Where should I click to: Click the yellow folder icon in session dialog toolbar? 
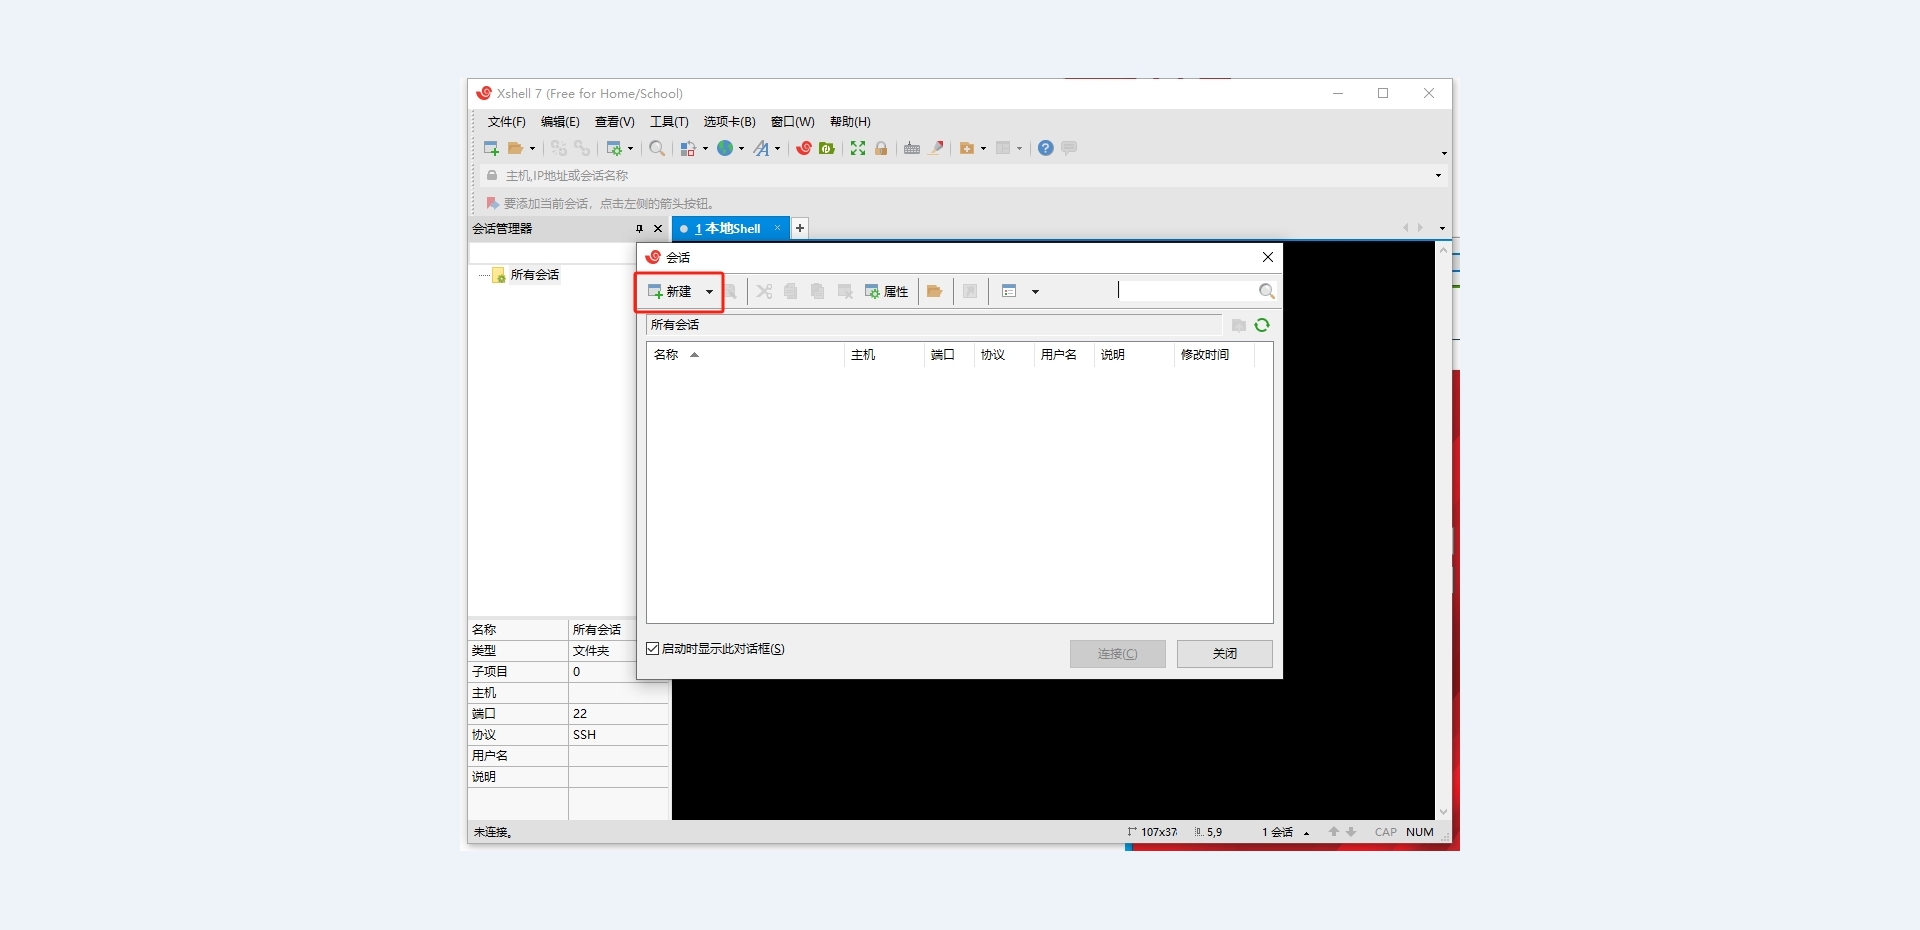point(935,292)
